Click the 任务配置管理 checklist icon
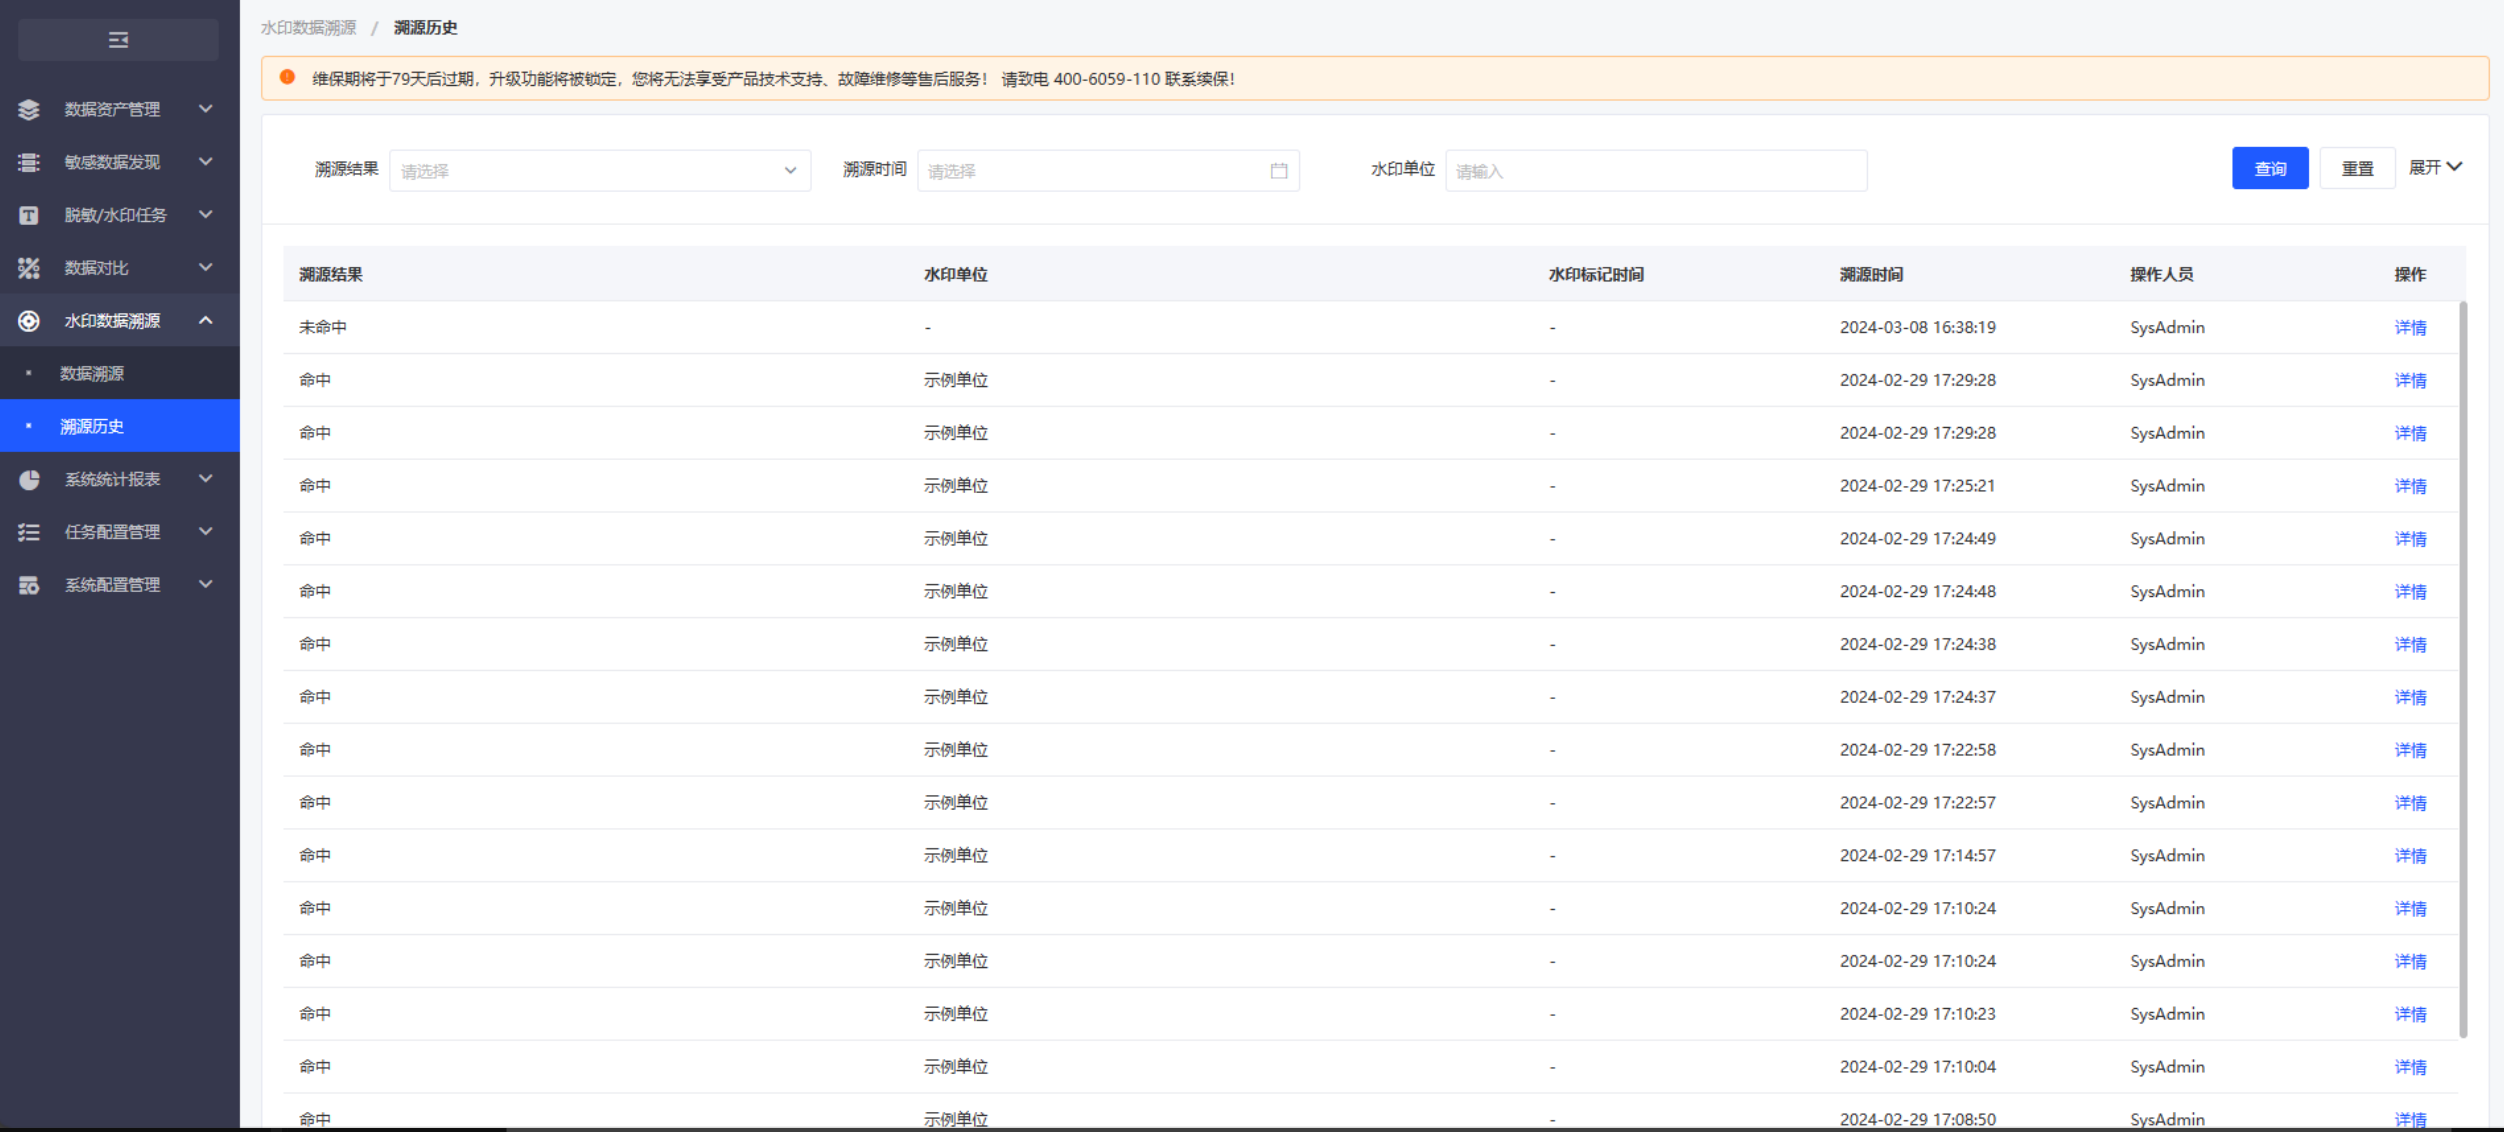Screen dimensions: 2504x1132 (29, 533)
